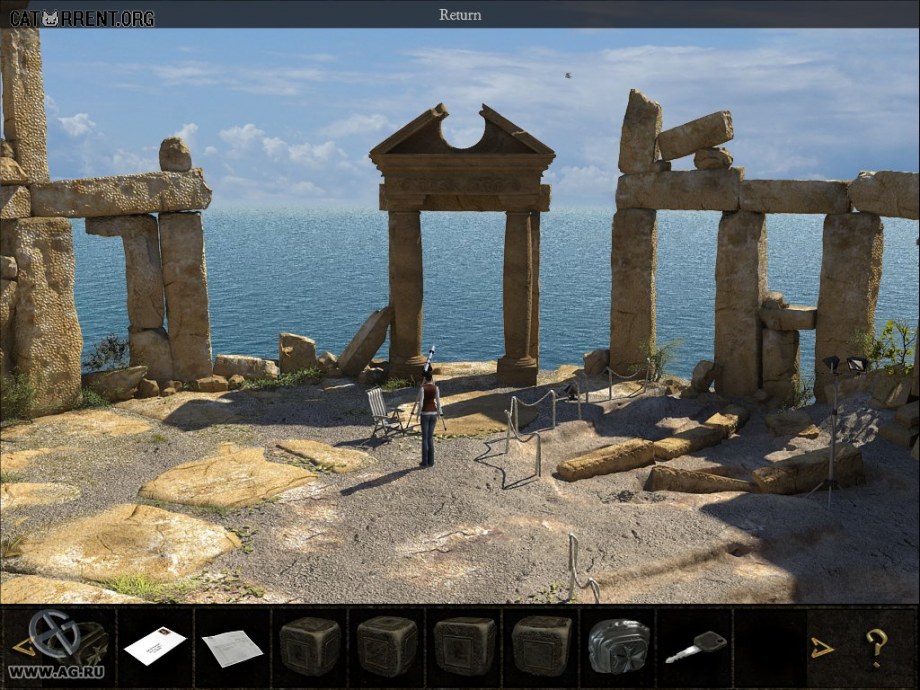Screen dimensions: 920x690
Task: Inspect the small flying object in the sky
Action: pos(567,75)
